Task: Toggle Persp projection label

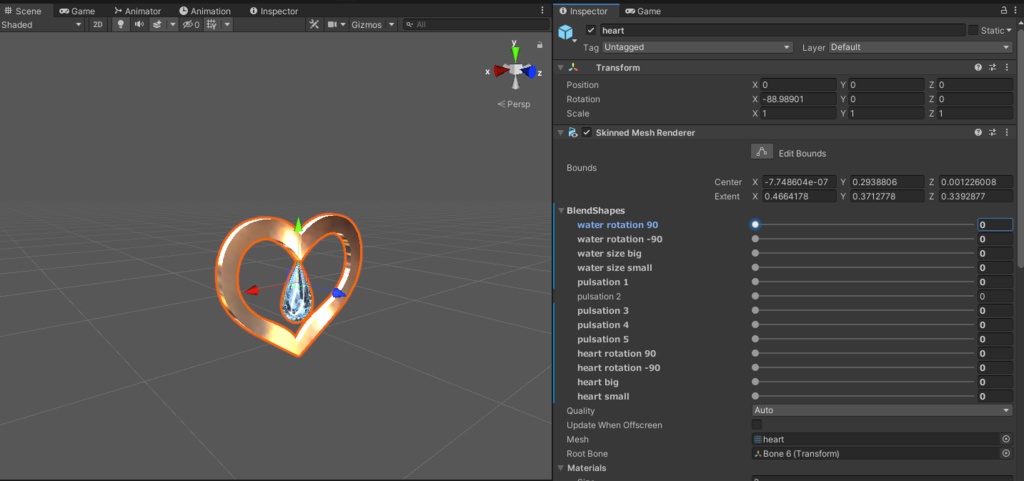Action: 514,104
